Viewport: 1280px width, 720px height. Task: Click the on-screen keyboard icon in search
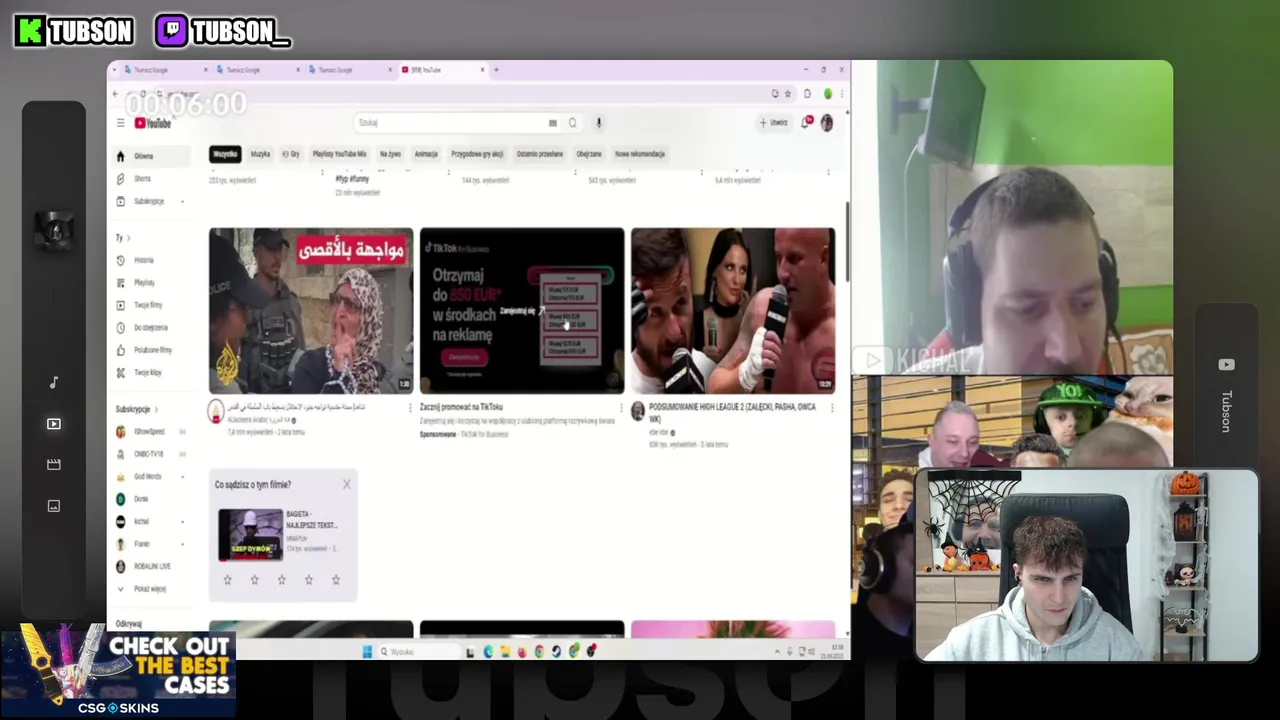(x=552, y=123)
